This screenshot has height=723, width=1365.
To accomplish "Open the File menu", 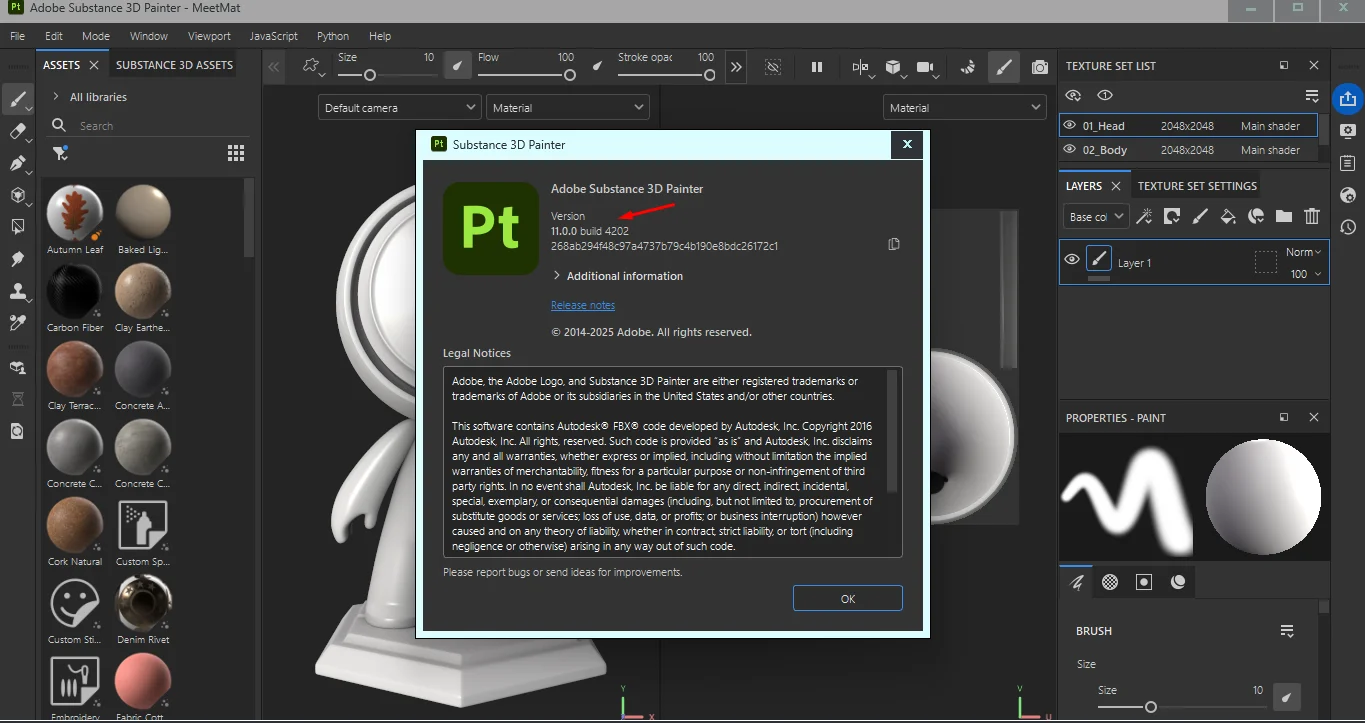I will click(17, 36).
